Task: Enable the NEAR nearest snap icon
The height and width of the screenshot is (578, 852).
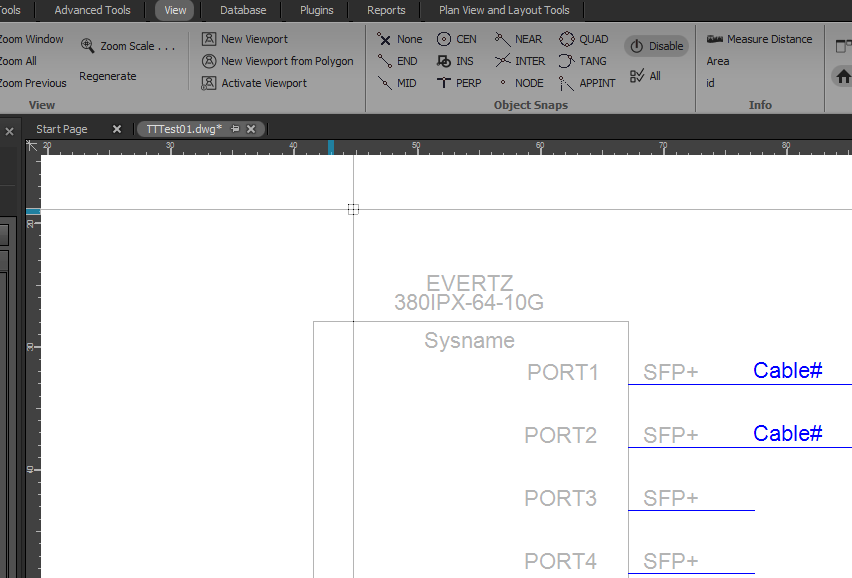Action: coord(503,39)
